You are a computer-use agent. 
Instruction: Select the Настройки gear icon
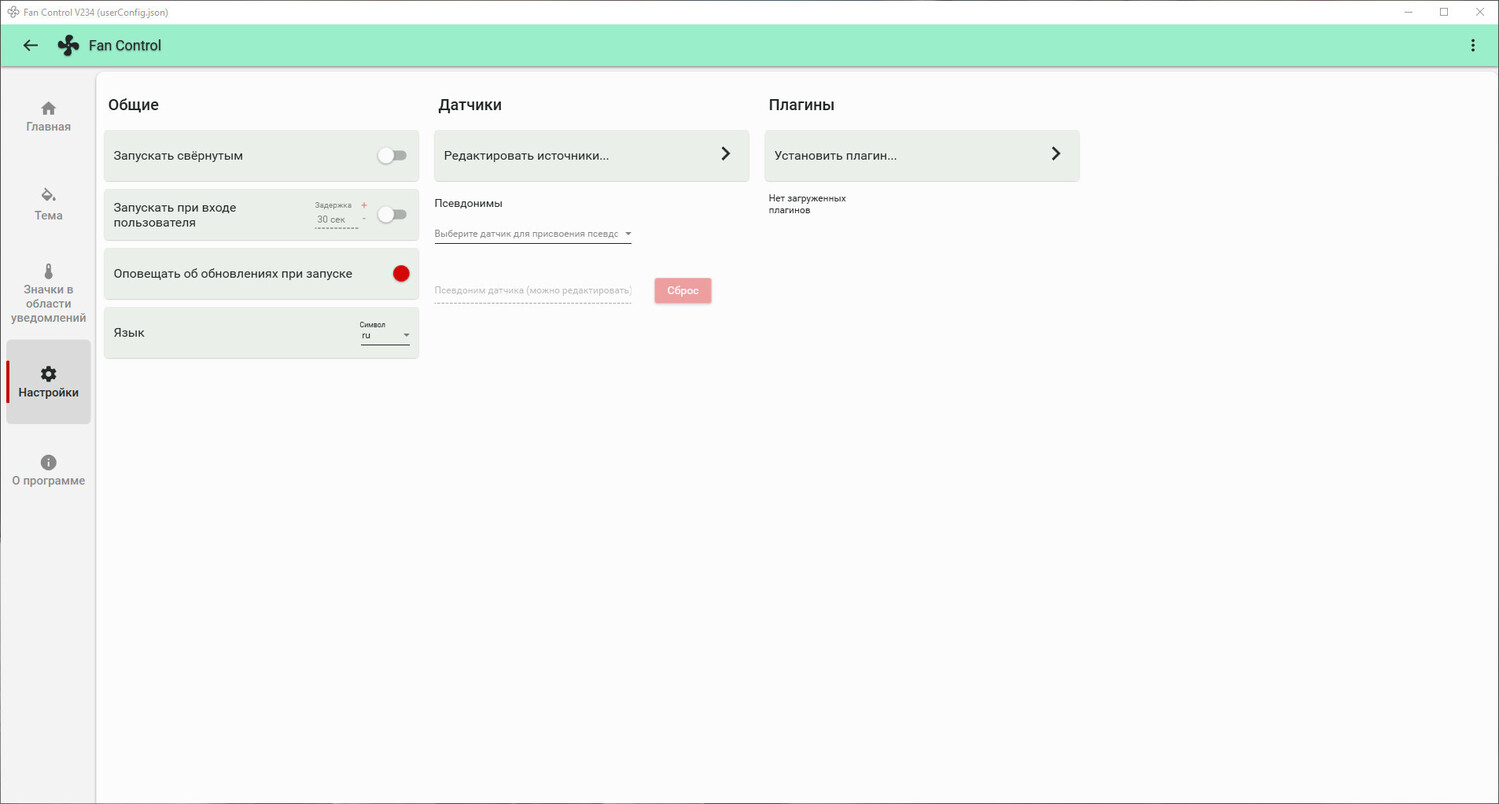tap(48, 374)
